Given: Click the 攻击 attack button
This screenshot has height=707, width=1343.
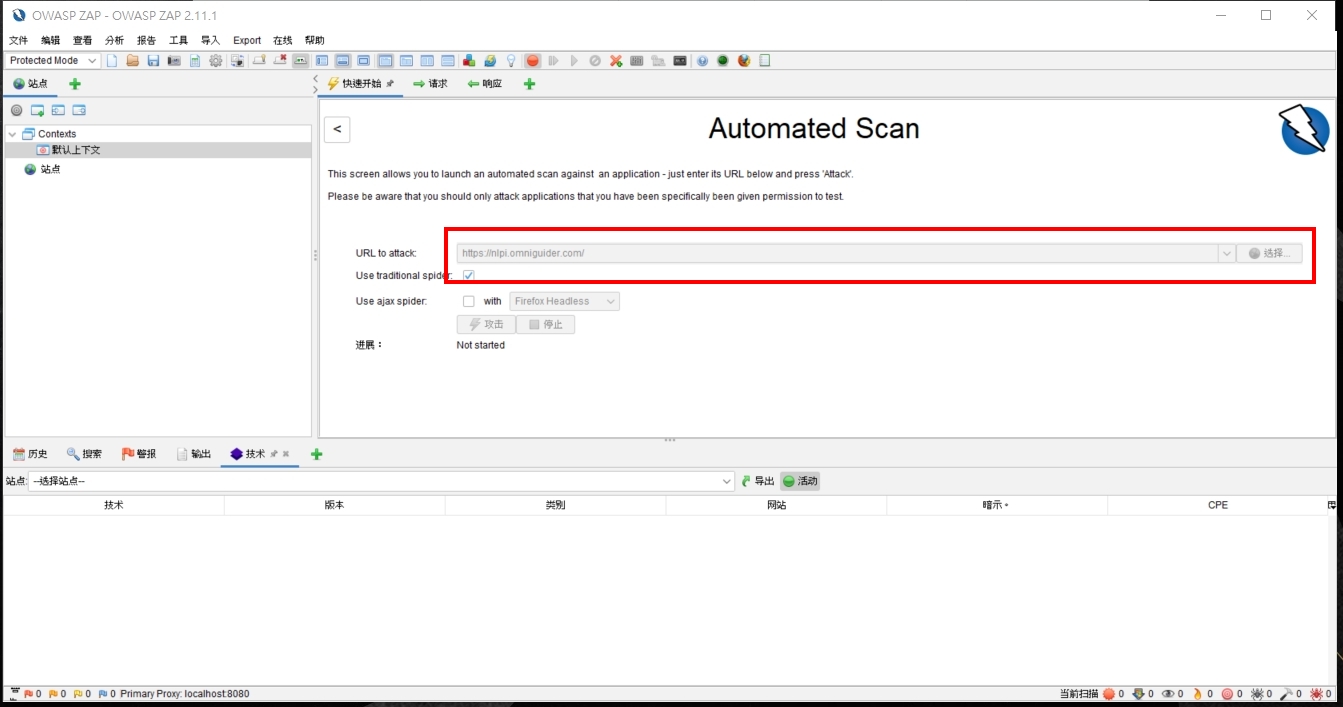Looking at the screenshot, I should click(x=487, y=324).
